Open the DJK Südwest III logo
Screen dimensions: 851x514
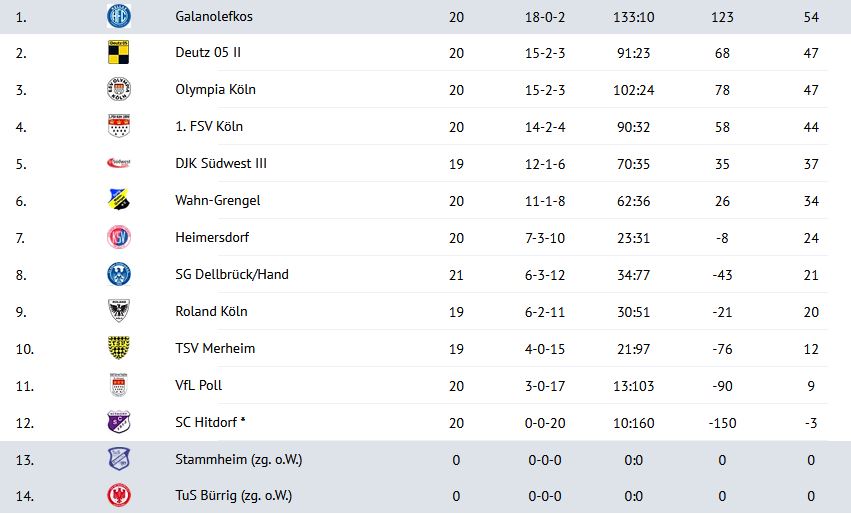click(x=119, y=162)
